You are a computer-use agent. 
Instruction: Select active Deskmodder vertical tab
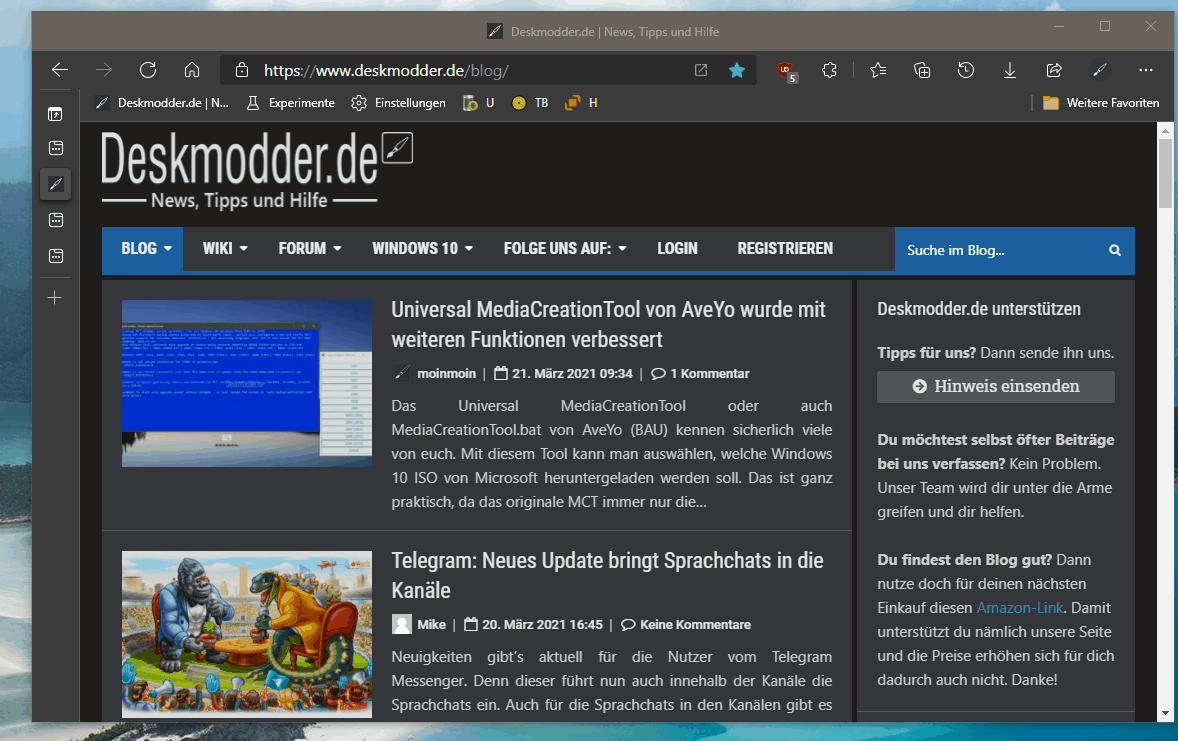(56, 184)
